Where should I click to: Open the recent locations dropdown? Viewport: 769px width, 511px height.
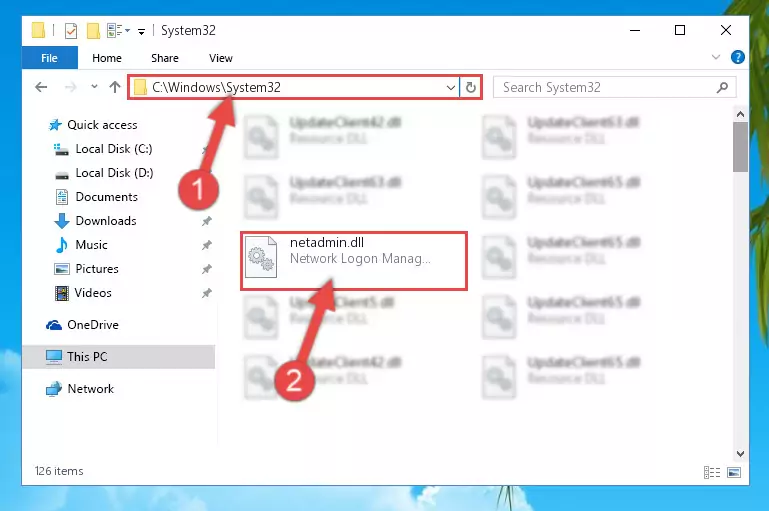[94, 87]
